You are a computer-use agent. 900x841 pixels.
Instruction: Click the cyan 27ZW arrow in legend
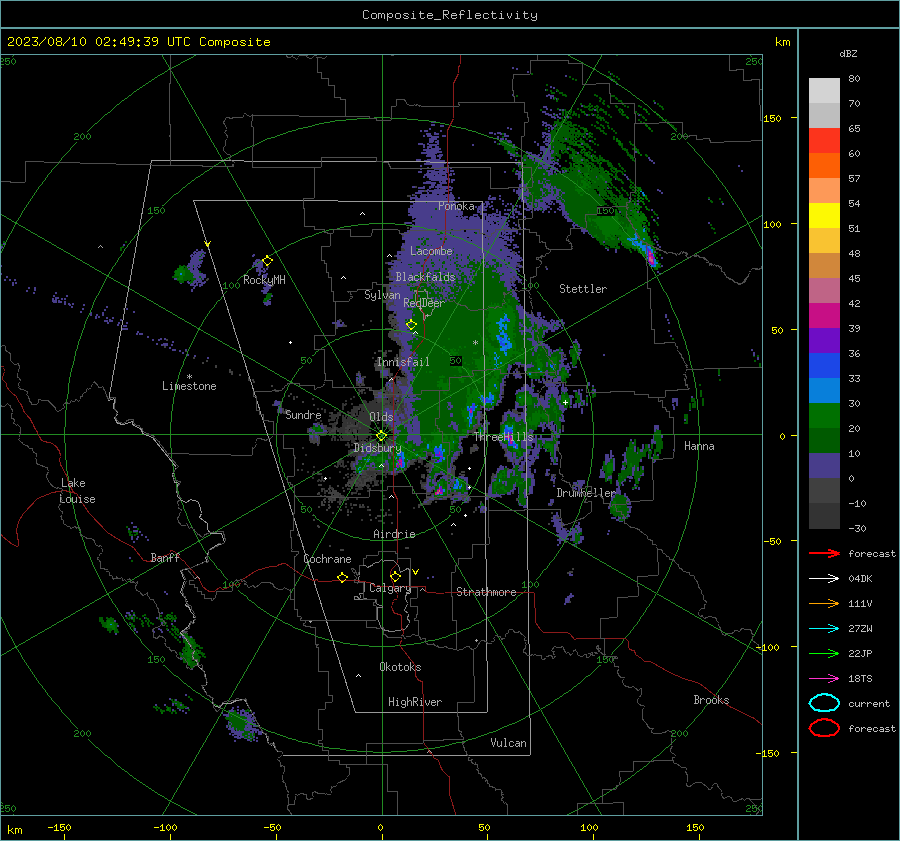tap(824, 628)
